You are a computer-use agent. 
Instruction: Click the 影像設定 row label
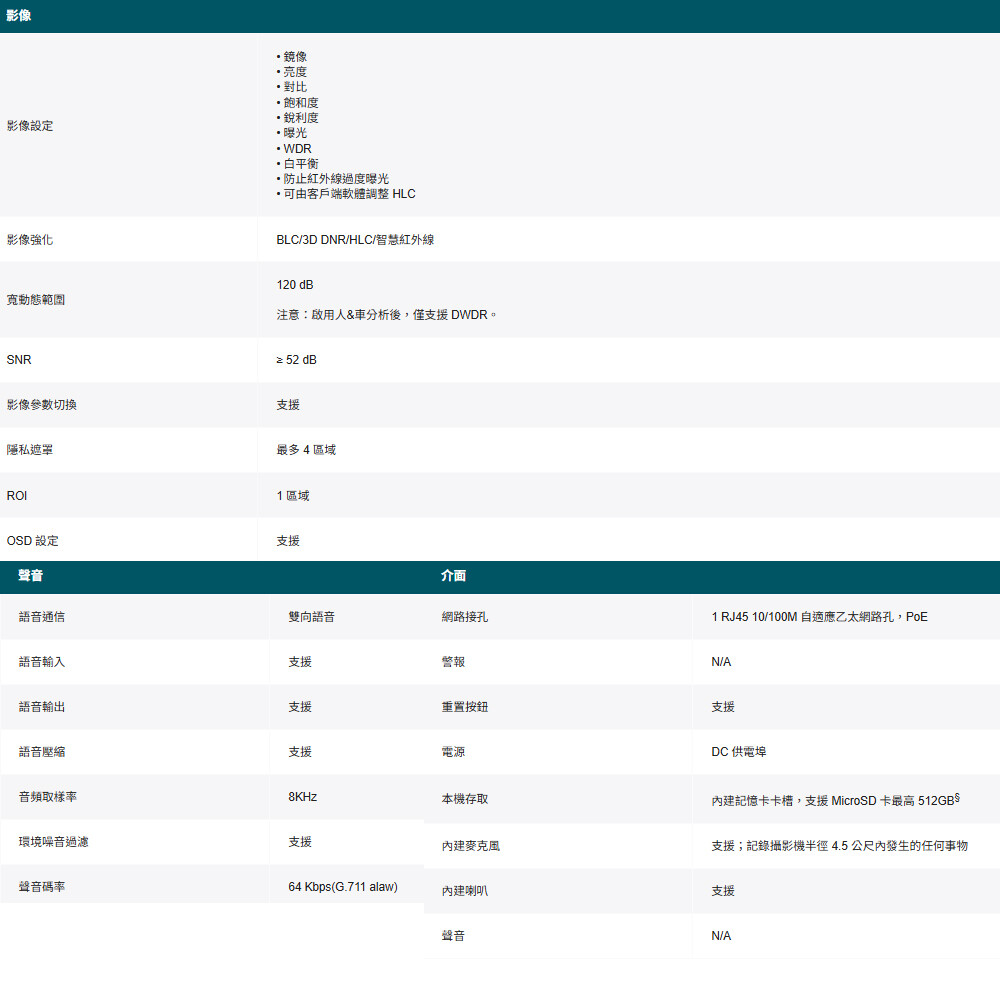pos(30,126)
